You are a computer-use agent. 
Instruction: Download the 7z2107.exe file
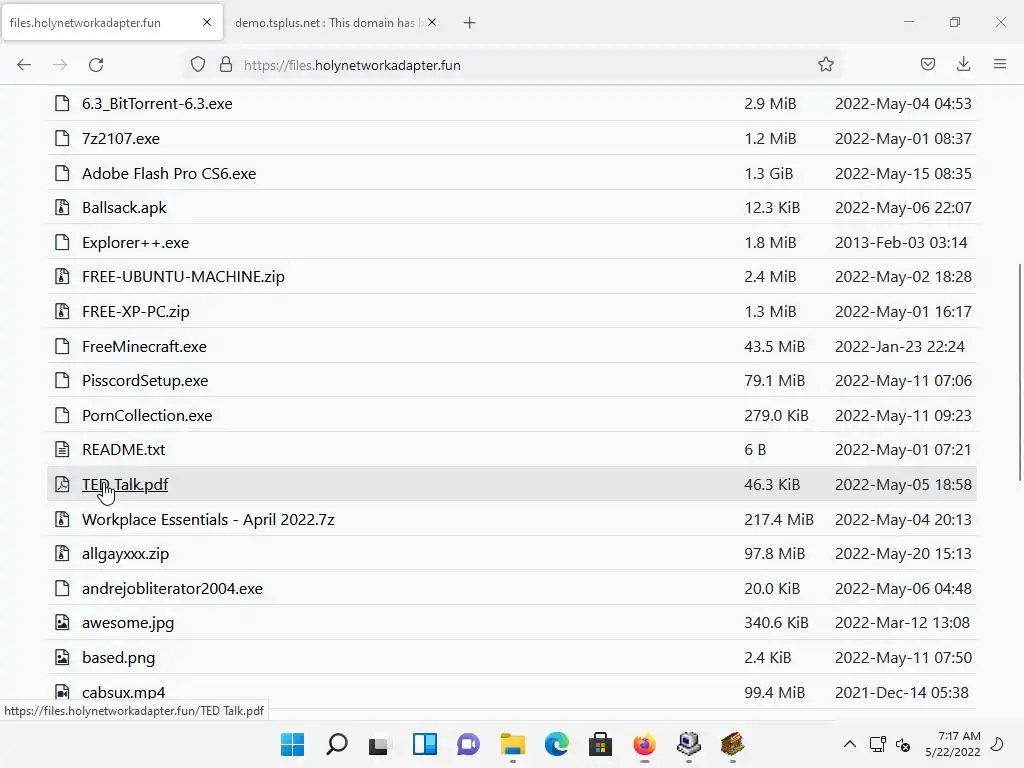(x=121, y=138)
